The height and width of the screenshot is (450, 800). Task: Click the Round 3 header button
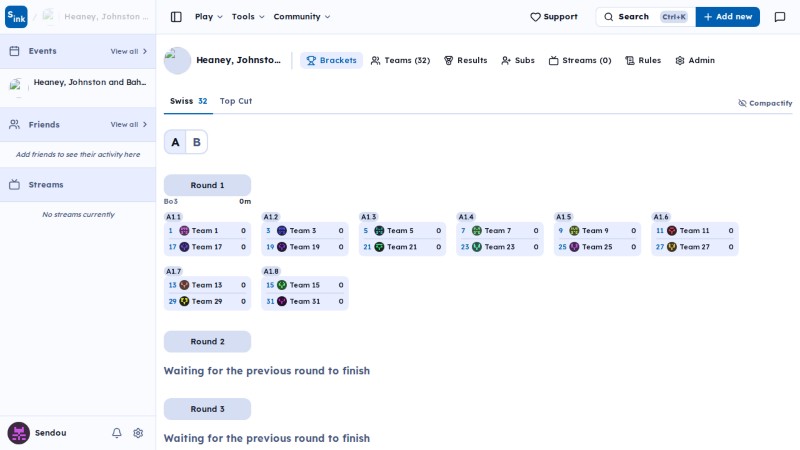point(207,409)
